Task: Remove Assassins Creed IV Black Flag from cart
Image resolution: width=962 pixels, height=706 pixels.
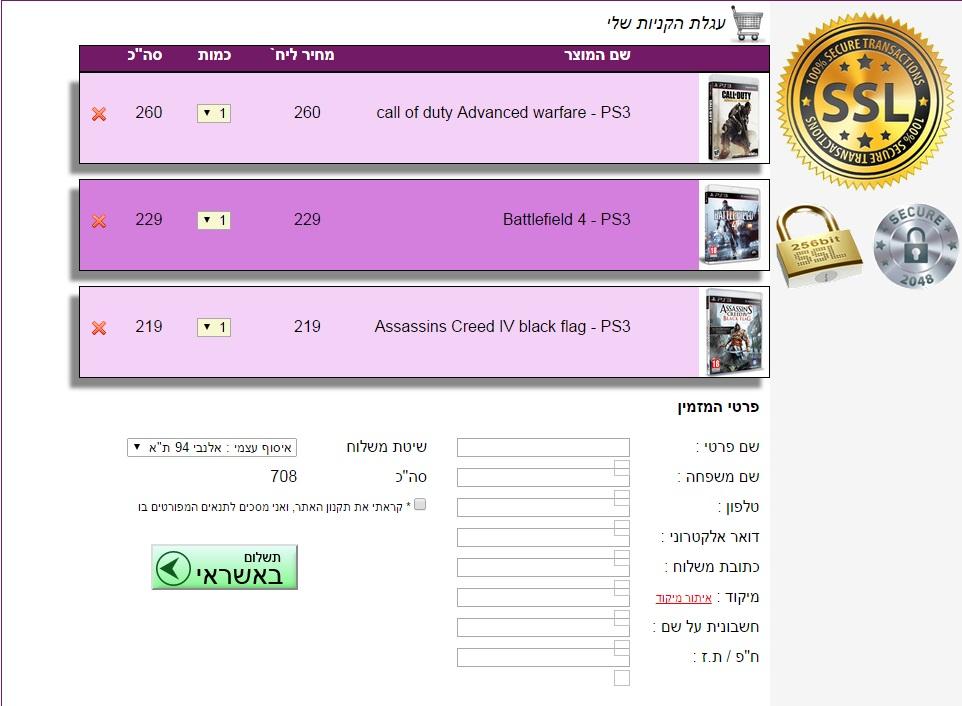Action: (x=99, y=328)
